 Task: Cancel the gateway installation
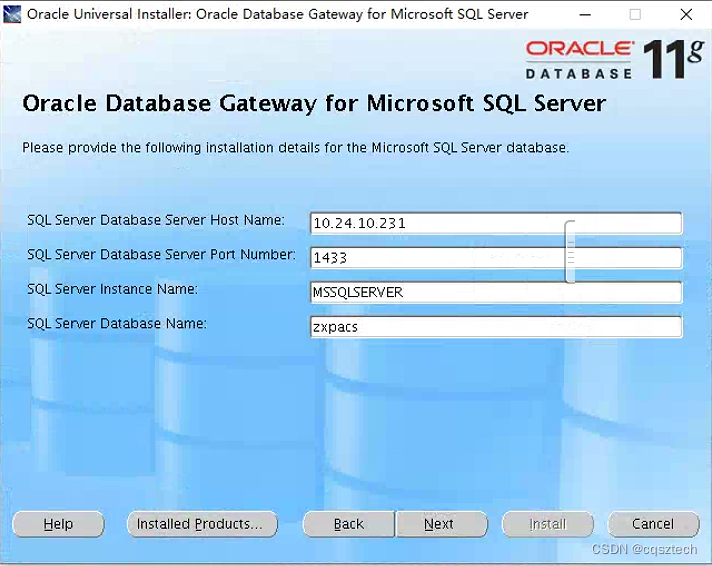coord(653,524)
